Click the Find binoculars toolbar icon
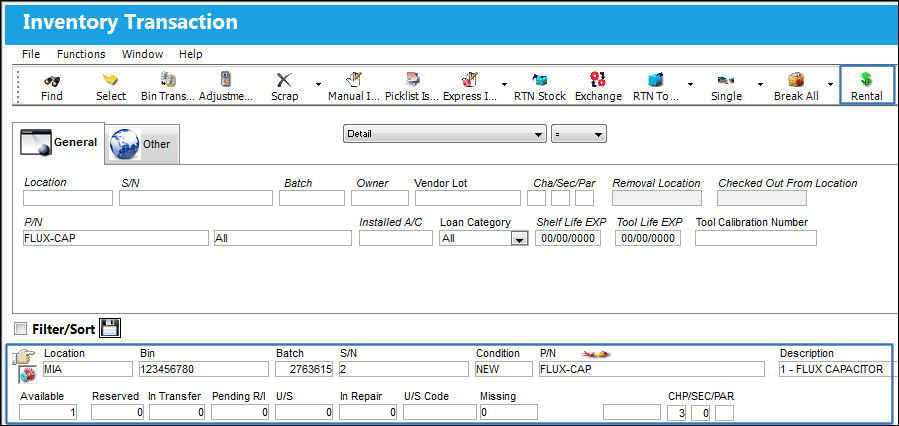This screenshot has width=899, height=426. [x=52, y=80]
